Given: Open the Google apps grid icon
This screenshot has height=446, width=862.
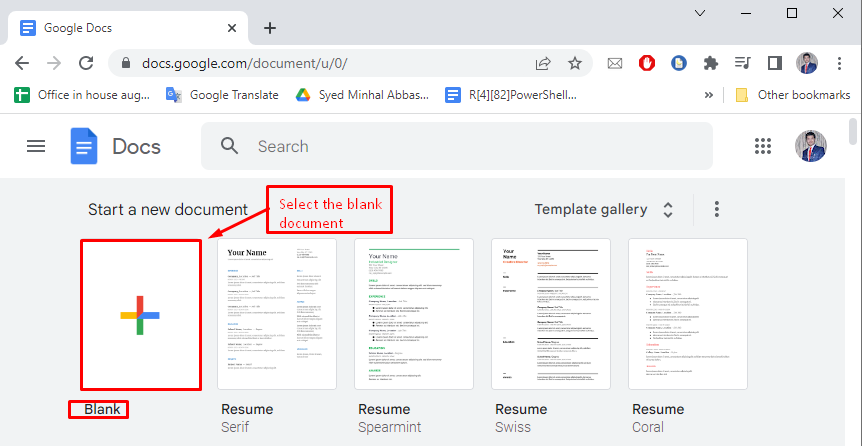Looking at the screenshot, I should tap(763, 146).
